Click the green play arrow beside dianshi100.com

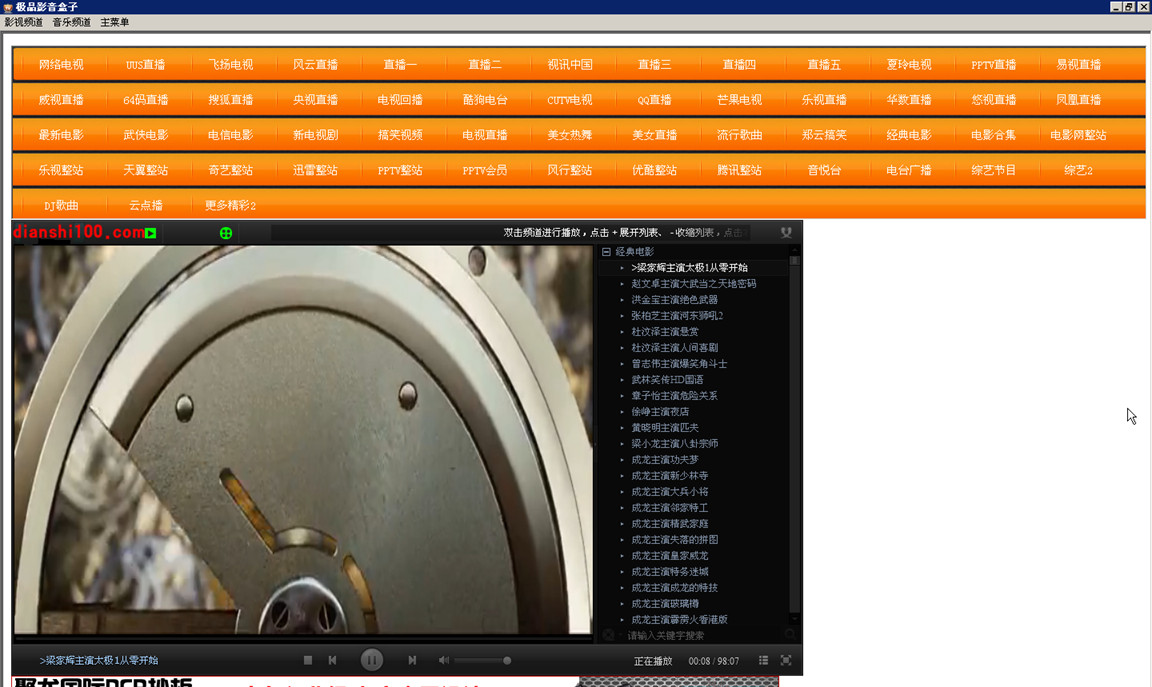pyautogui.click(x=151, y=234)
